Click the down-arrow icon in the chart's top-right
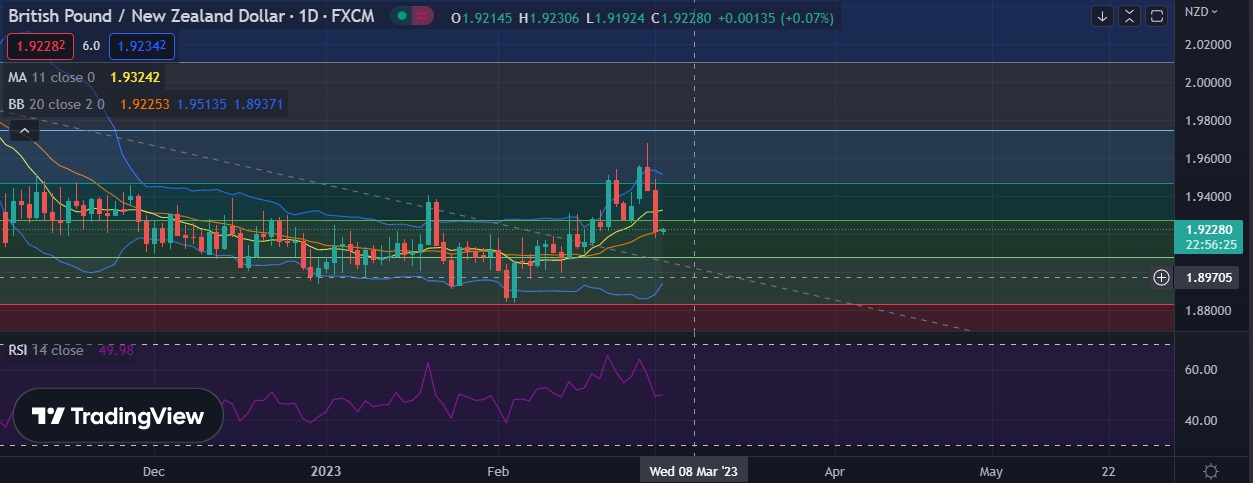The height and width of the screenshot is (483, 1253). (x=1102, y=16)
